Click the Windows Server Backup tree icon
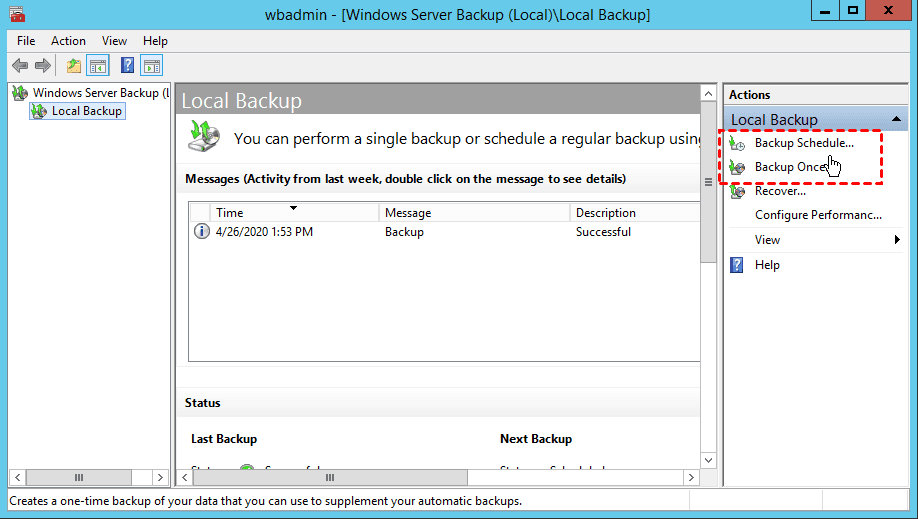918x519 pixels. 20,93
